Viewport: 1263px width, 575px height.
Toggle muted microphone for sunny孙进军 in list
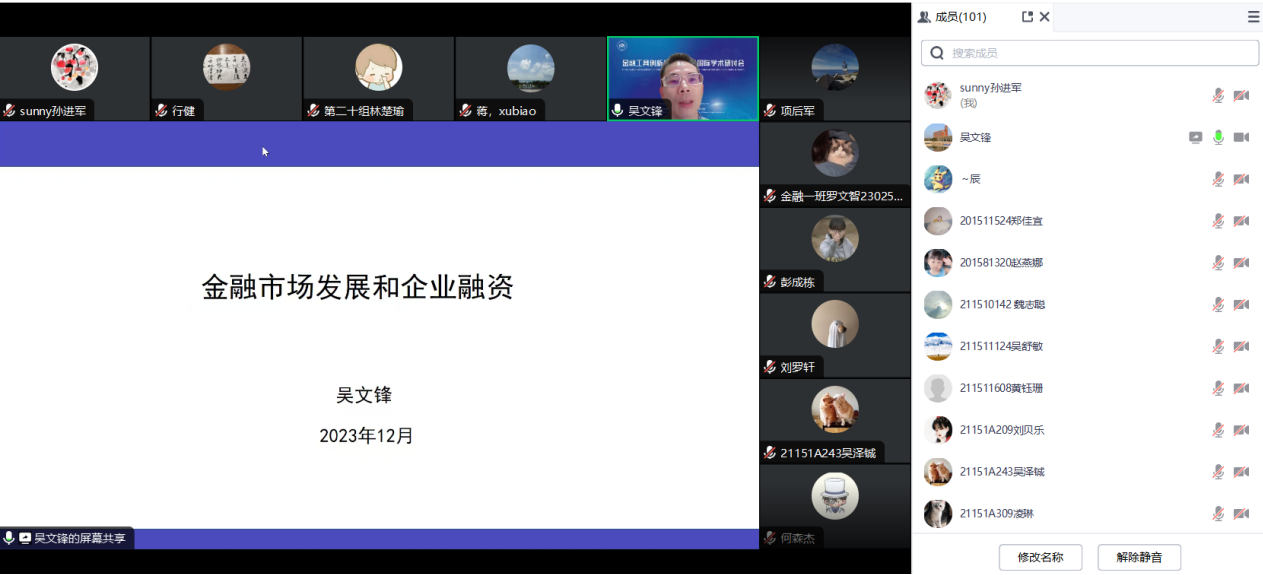[1218, 95]
